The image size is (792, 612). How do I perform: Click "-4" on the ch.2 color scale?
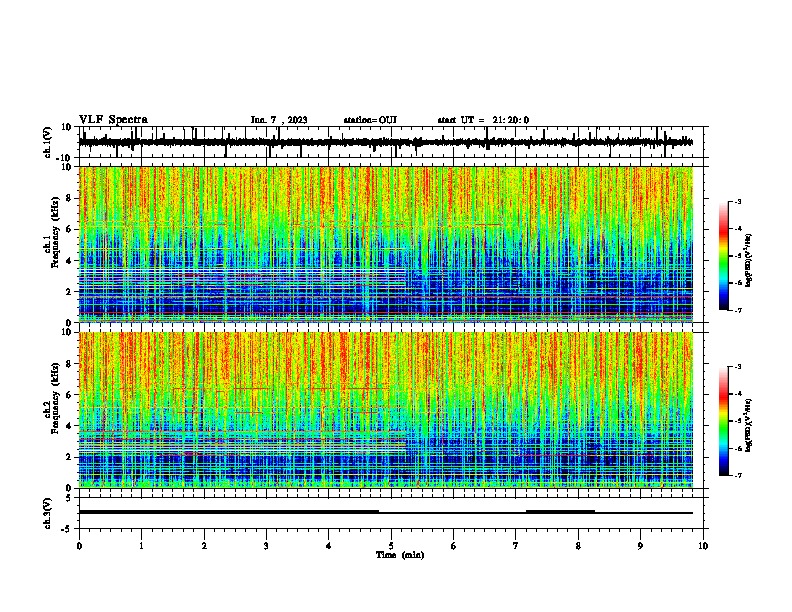tap(738, 393)
